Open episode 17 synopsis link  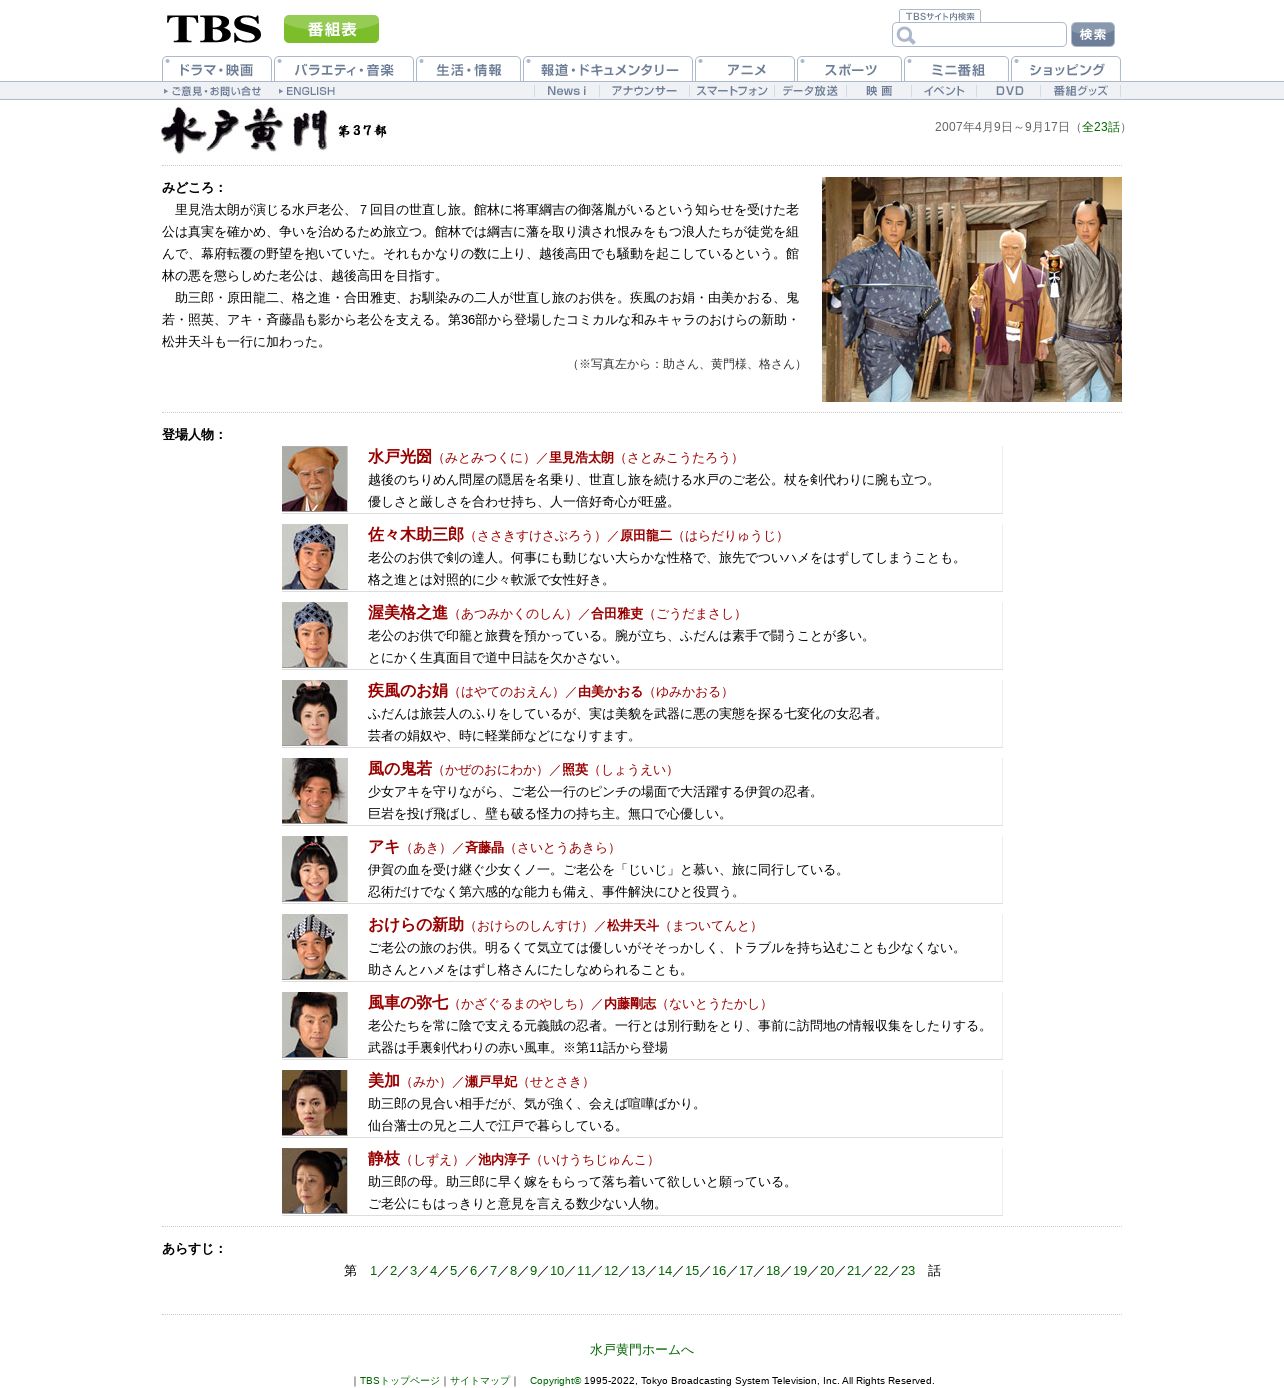pos(746,1271)
